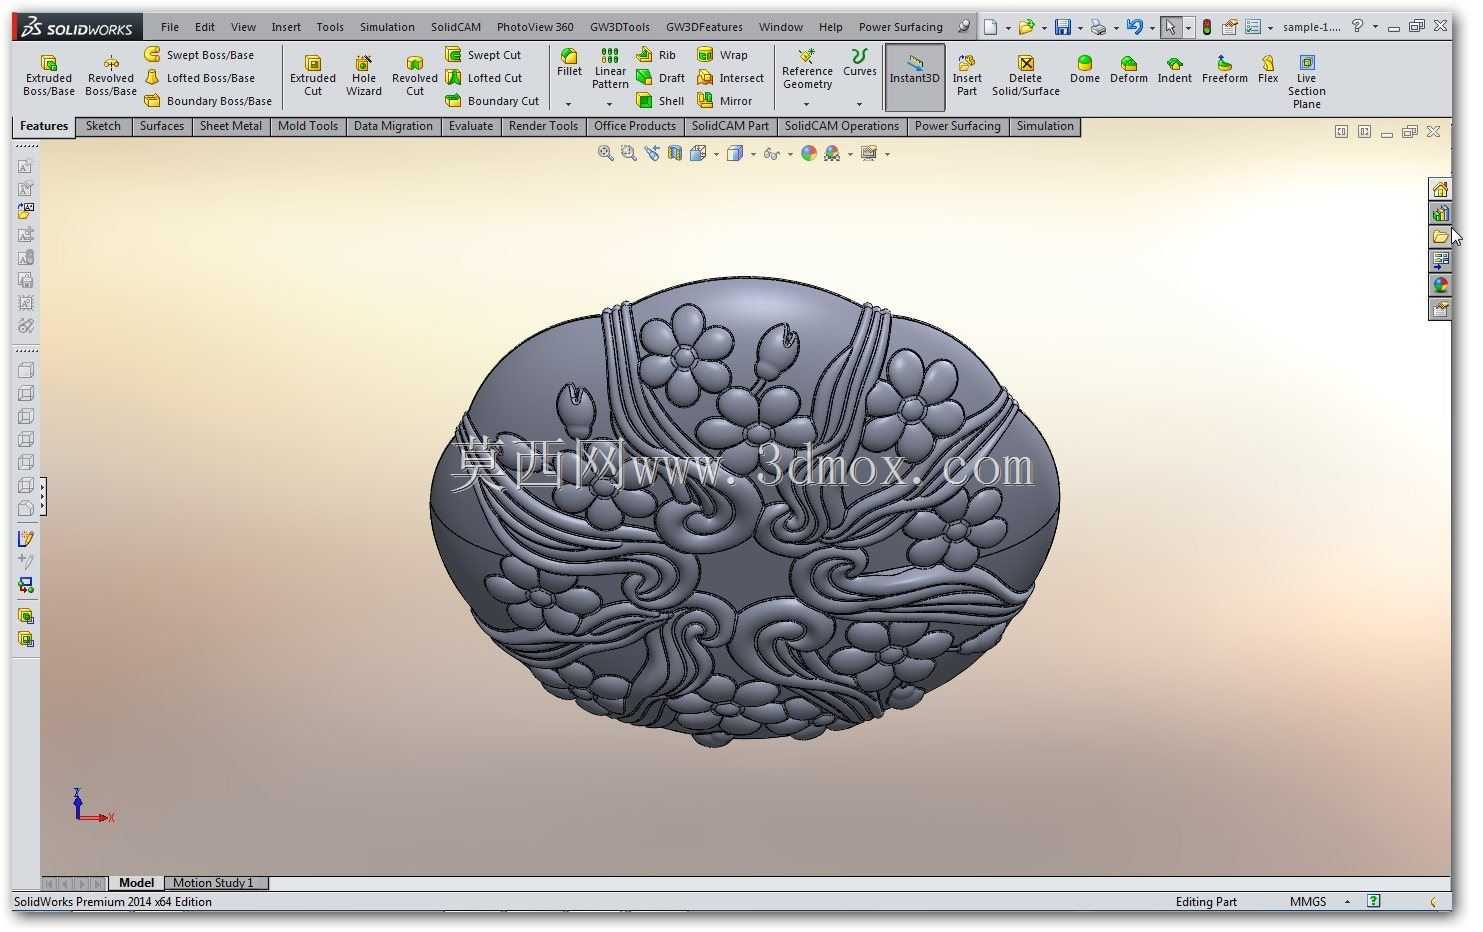Click the Edit Appearance sphere icon
Screen dimensions: 1483x932
pyautogui.click(x=808, y=153)
